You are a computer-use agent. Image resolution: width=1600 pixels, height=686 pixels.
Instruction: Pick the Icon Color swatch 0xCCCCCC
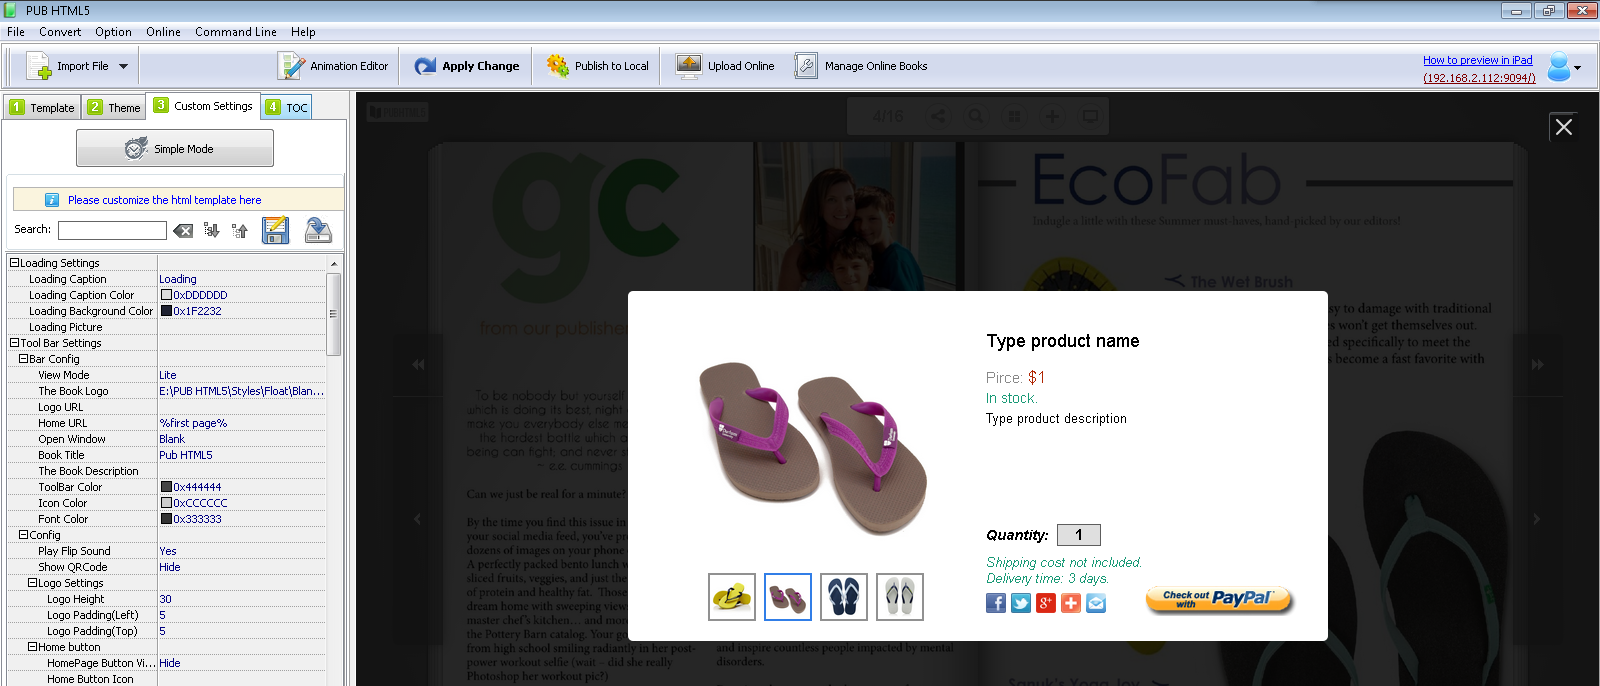pyautogui.click(x=167, y=503)
